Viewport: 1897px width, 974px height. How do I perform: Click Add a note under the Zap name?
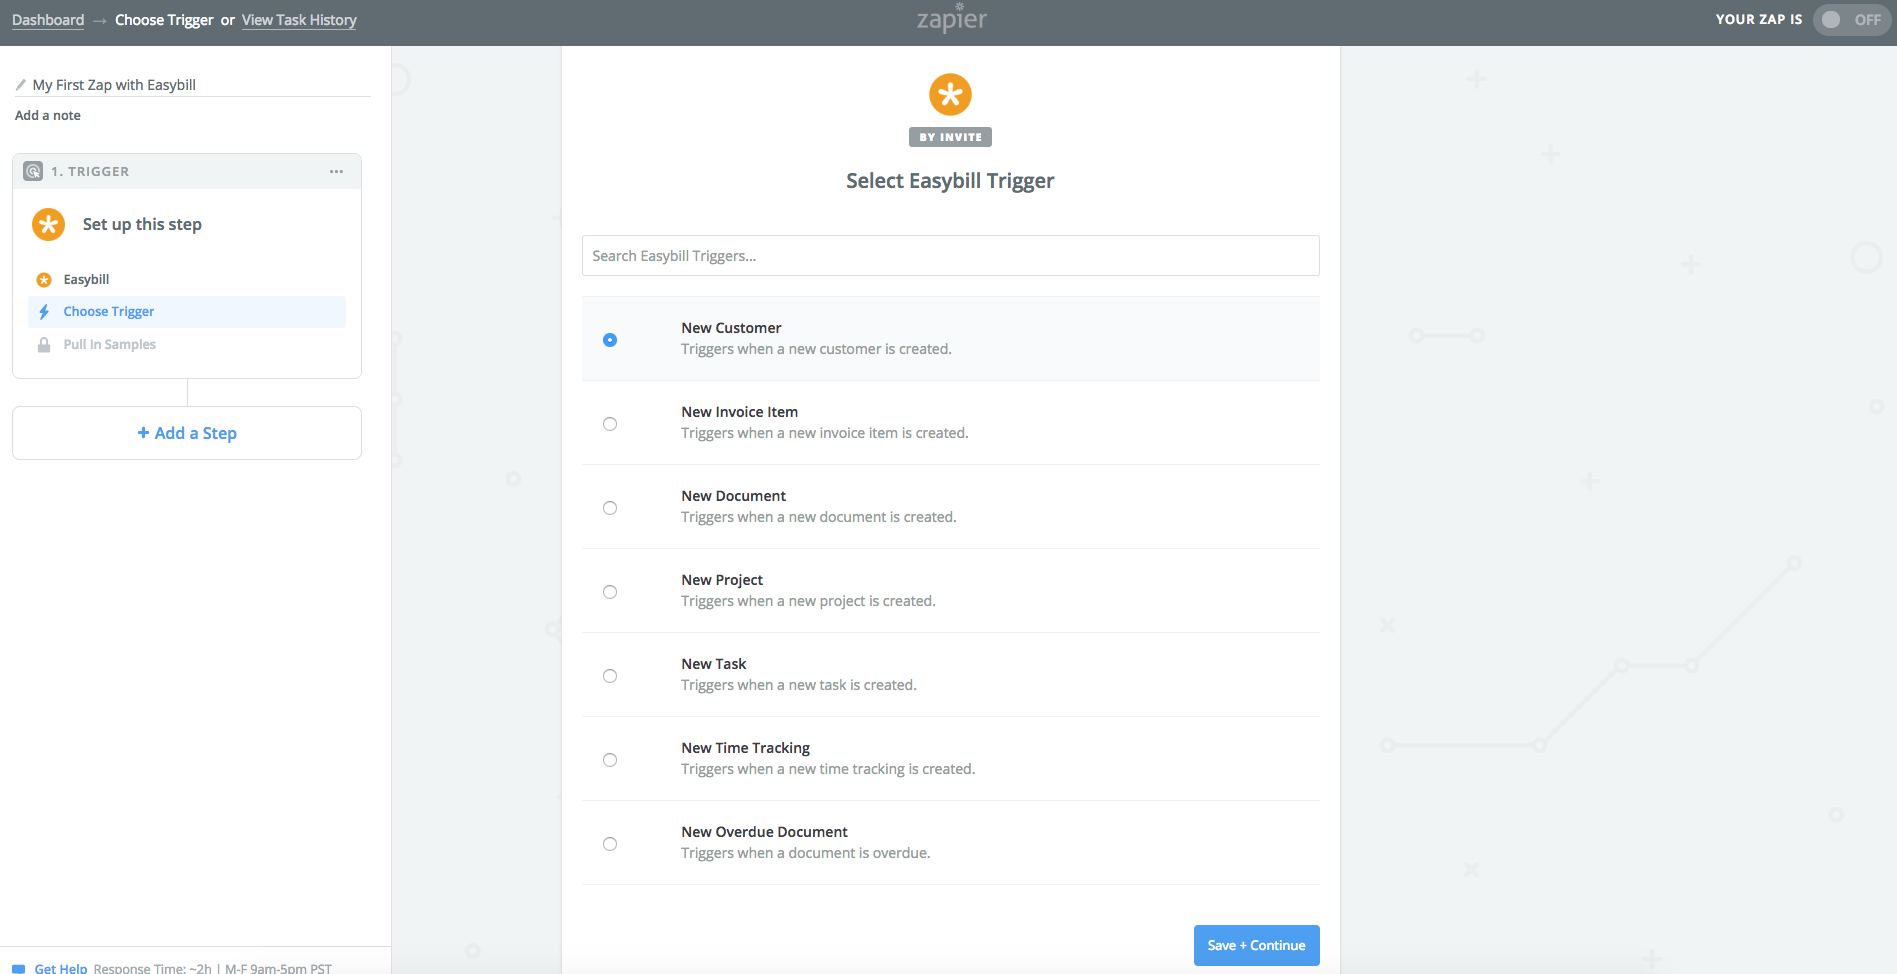point(48,116)
